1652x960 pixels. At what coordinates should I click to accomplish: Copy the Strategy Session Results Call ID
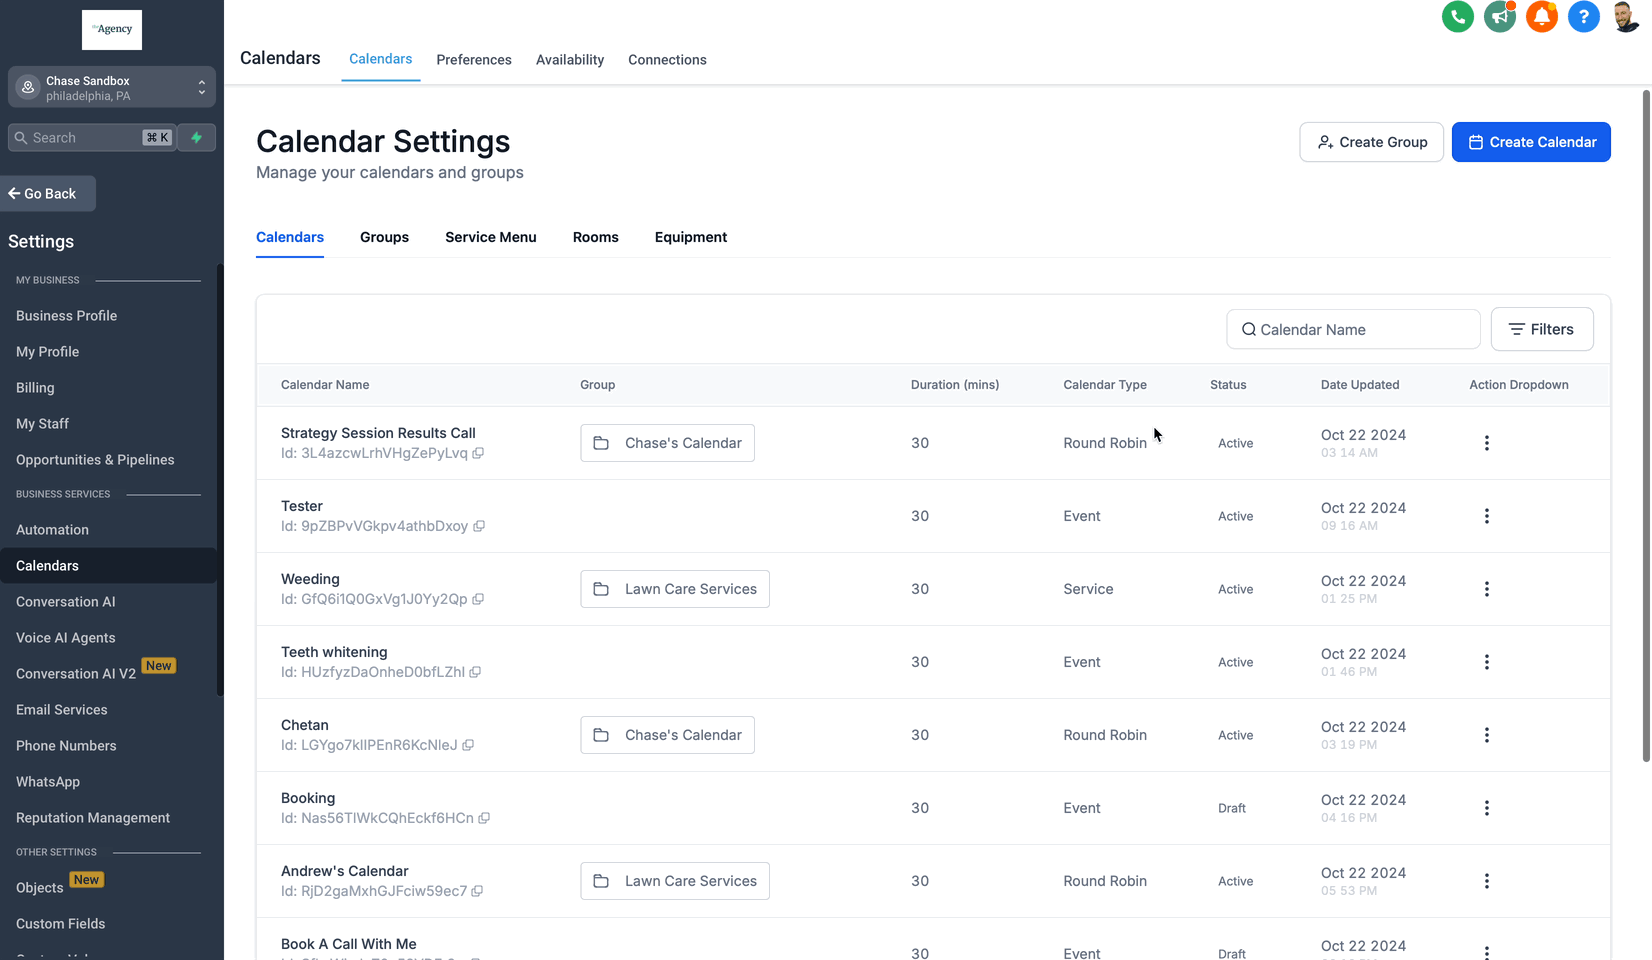[x=478, y=454]
